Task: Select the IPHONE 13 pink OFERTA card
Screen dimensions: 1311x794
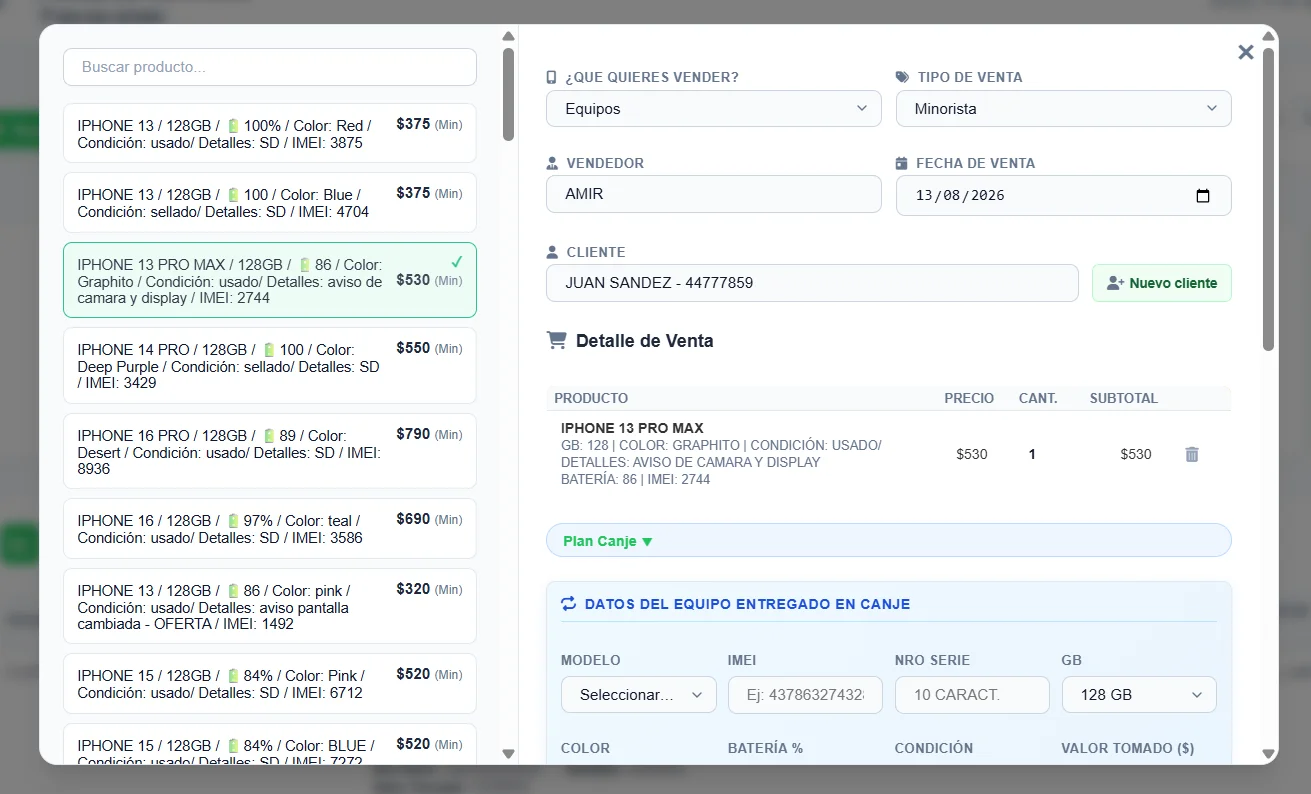Action: [270, 606]
